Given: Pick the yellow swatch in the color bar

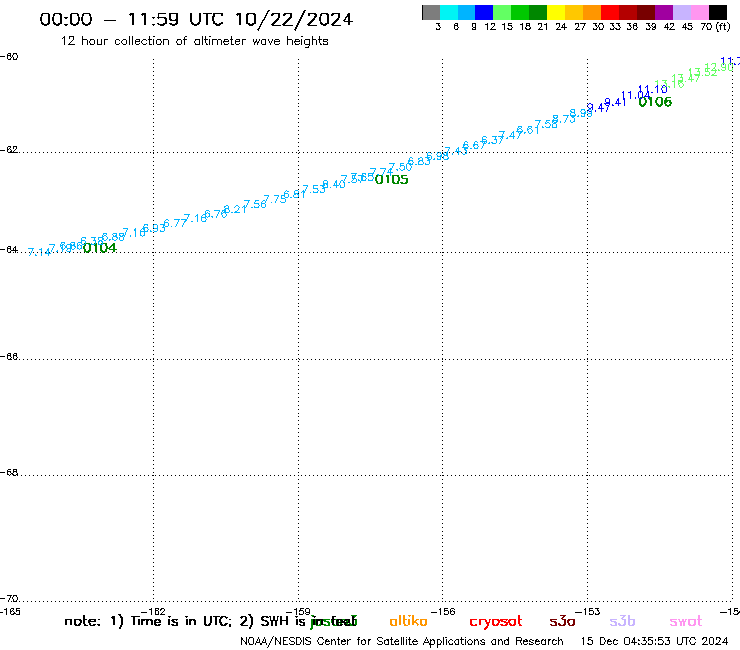Looking at the screenshot, I should (x=556, y=12).
